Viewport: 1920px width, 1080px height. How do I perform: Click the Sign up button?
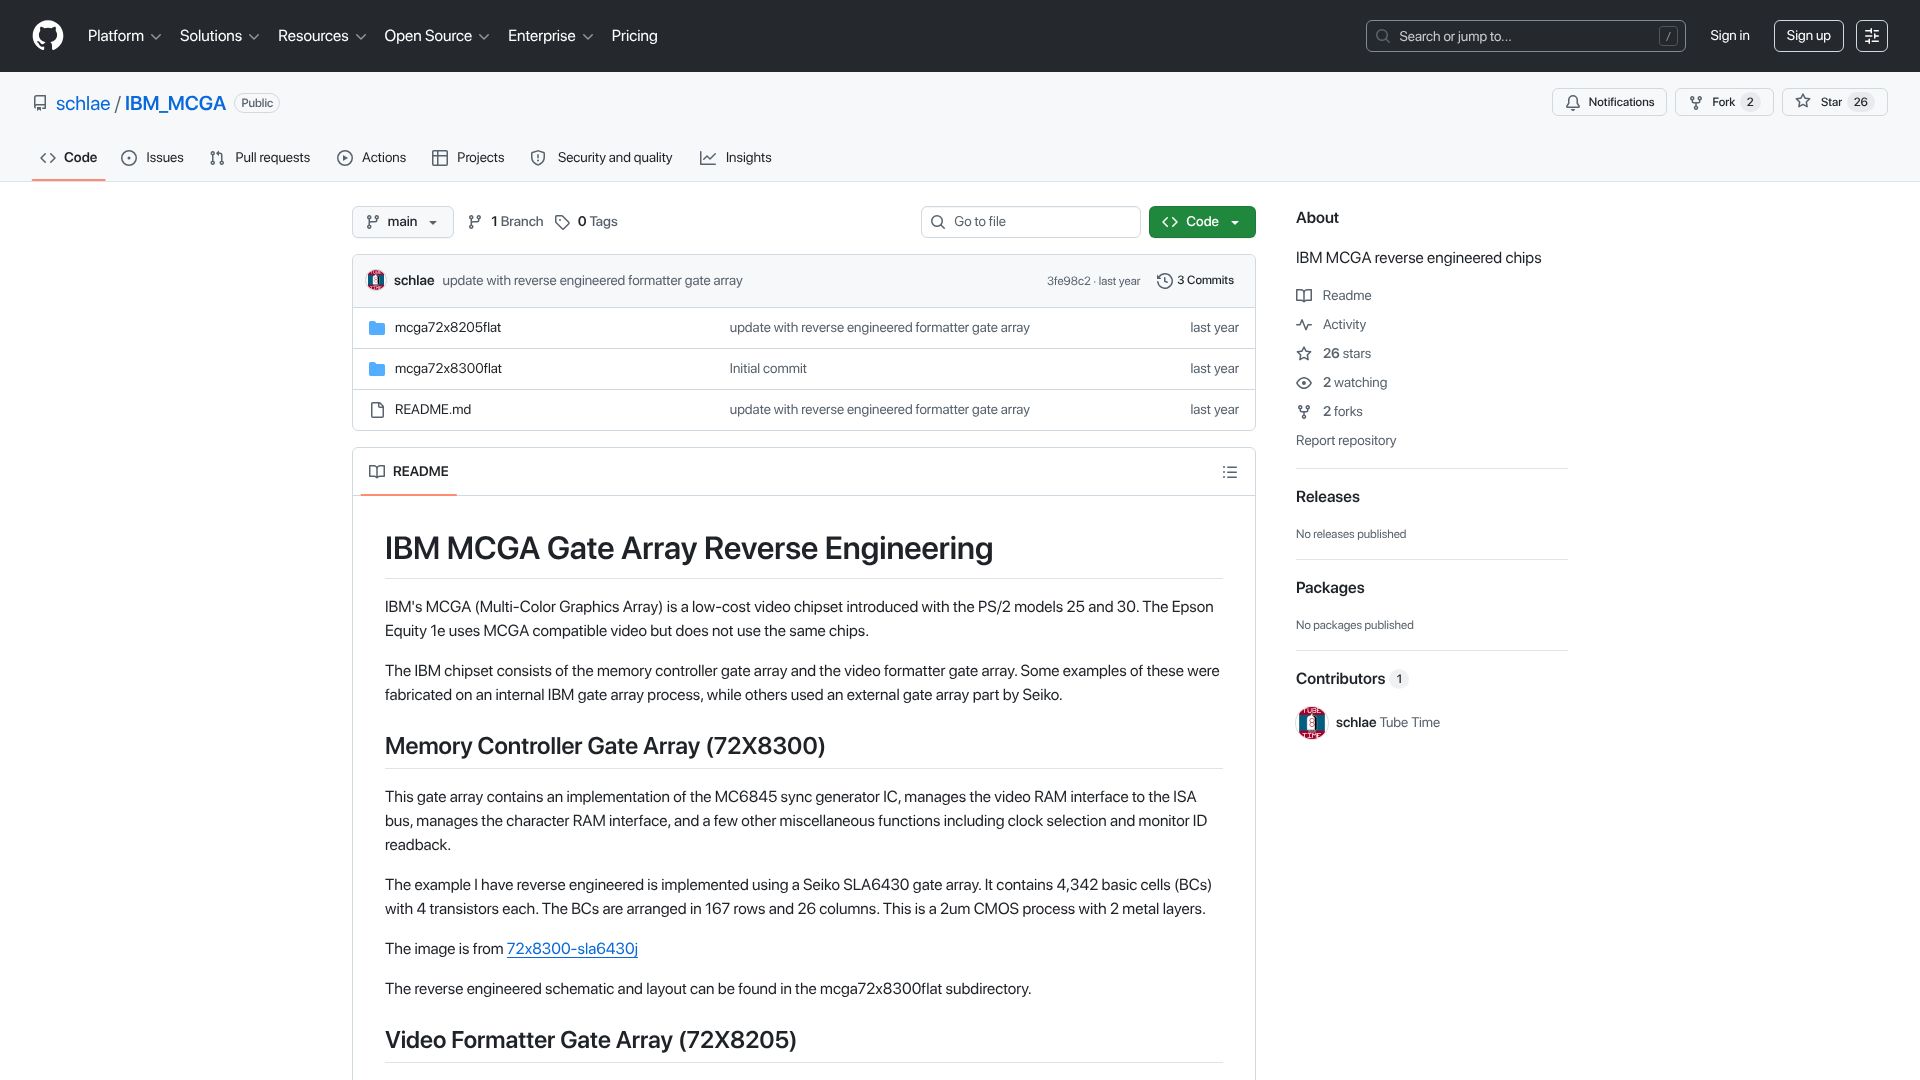(x=1808, y=36)
